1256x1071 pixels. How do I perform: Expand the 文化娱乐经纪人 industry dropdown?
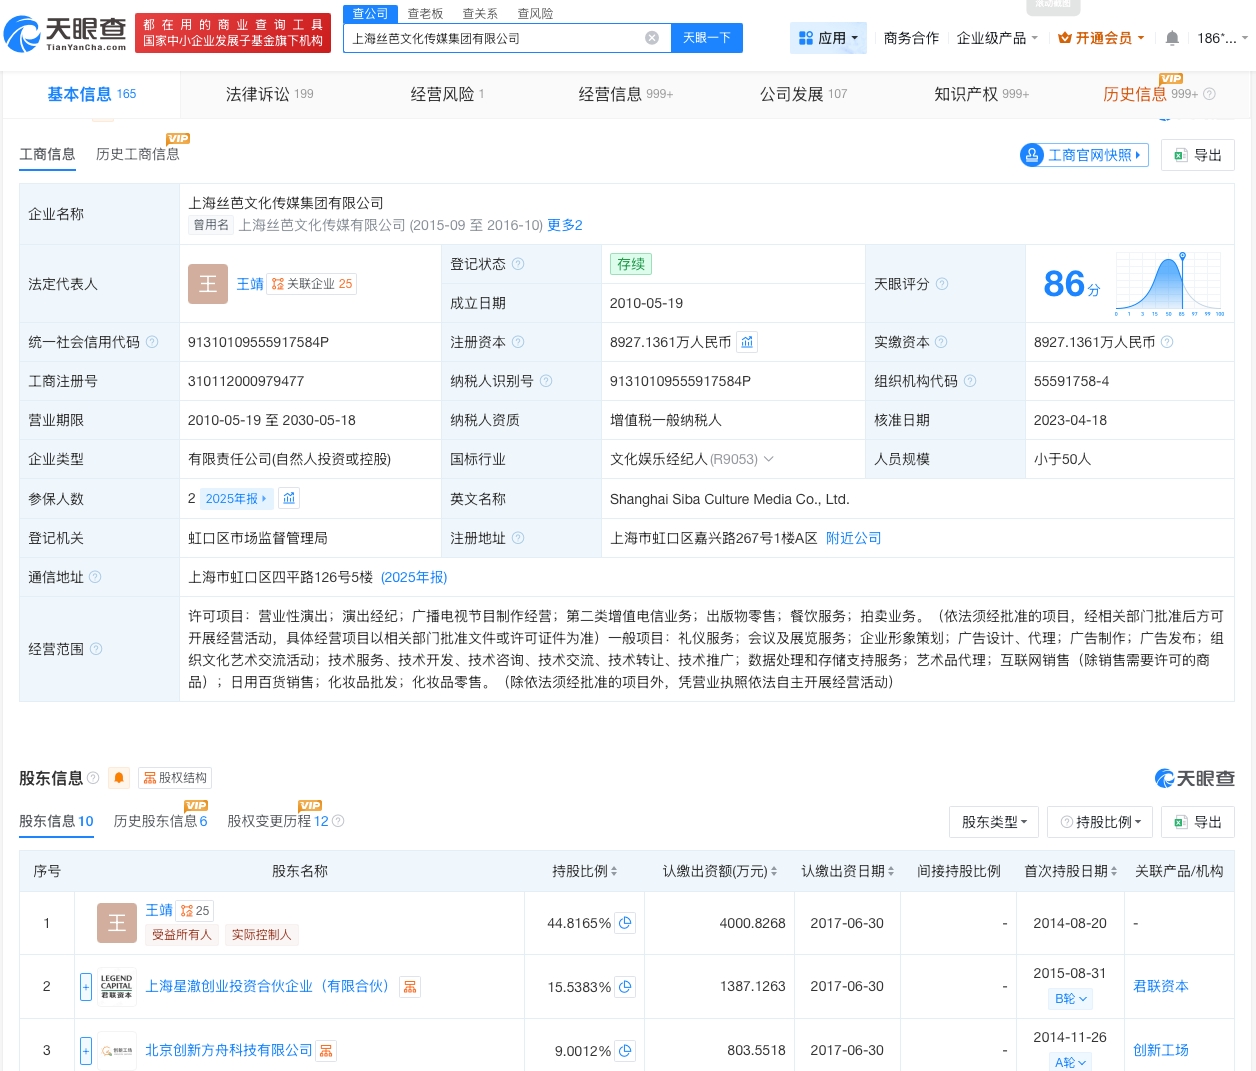769,460
